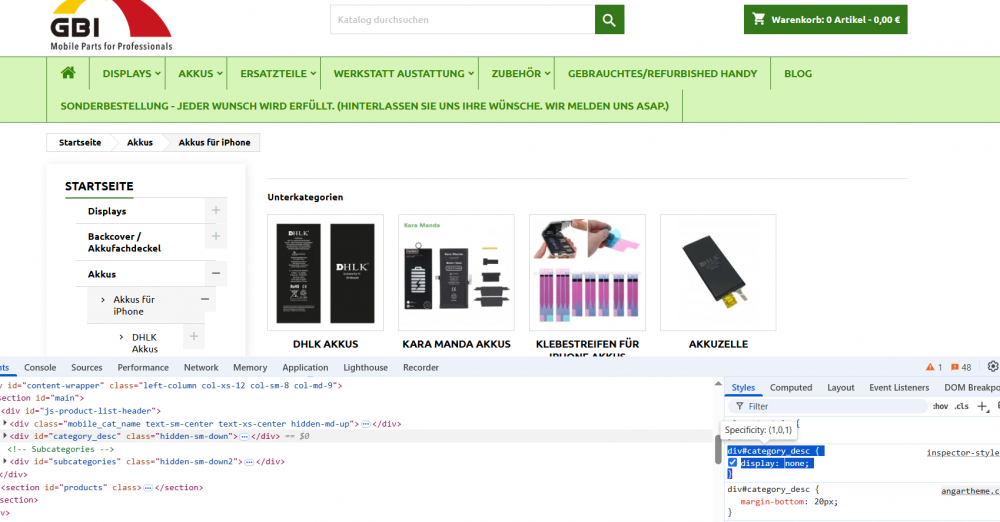Screen dimensions: 1000x522
Task: Click the GBI logo
Action: pos(111,26)
